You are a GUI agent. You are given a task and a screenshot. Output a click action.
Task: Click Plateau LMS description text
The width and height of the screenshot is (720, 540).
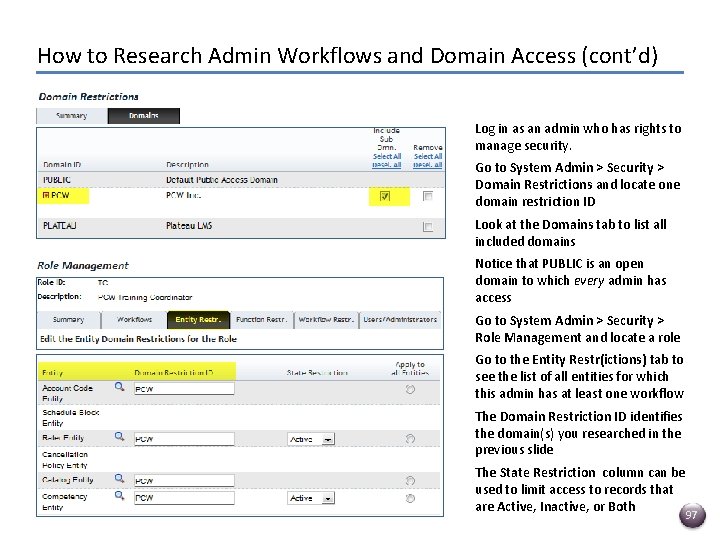click(x=189, y=225)
